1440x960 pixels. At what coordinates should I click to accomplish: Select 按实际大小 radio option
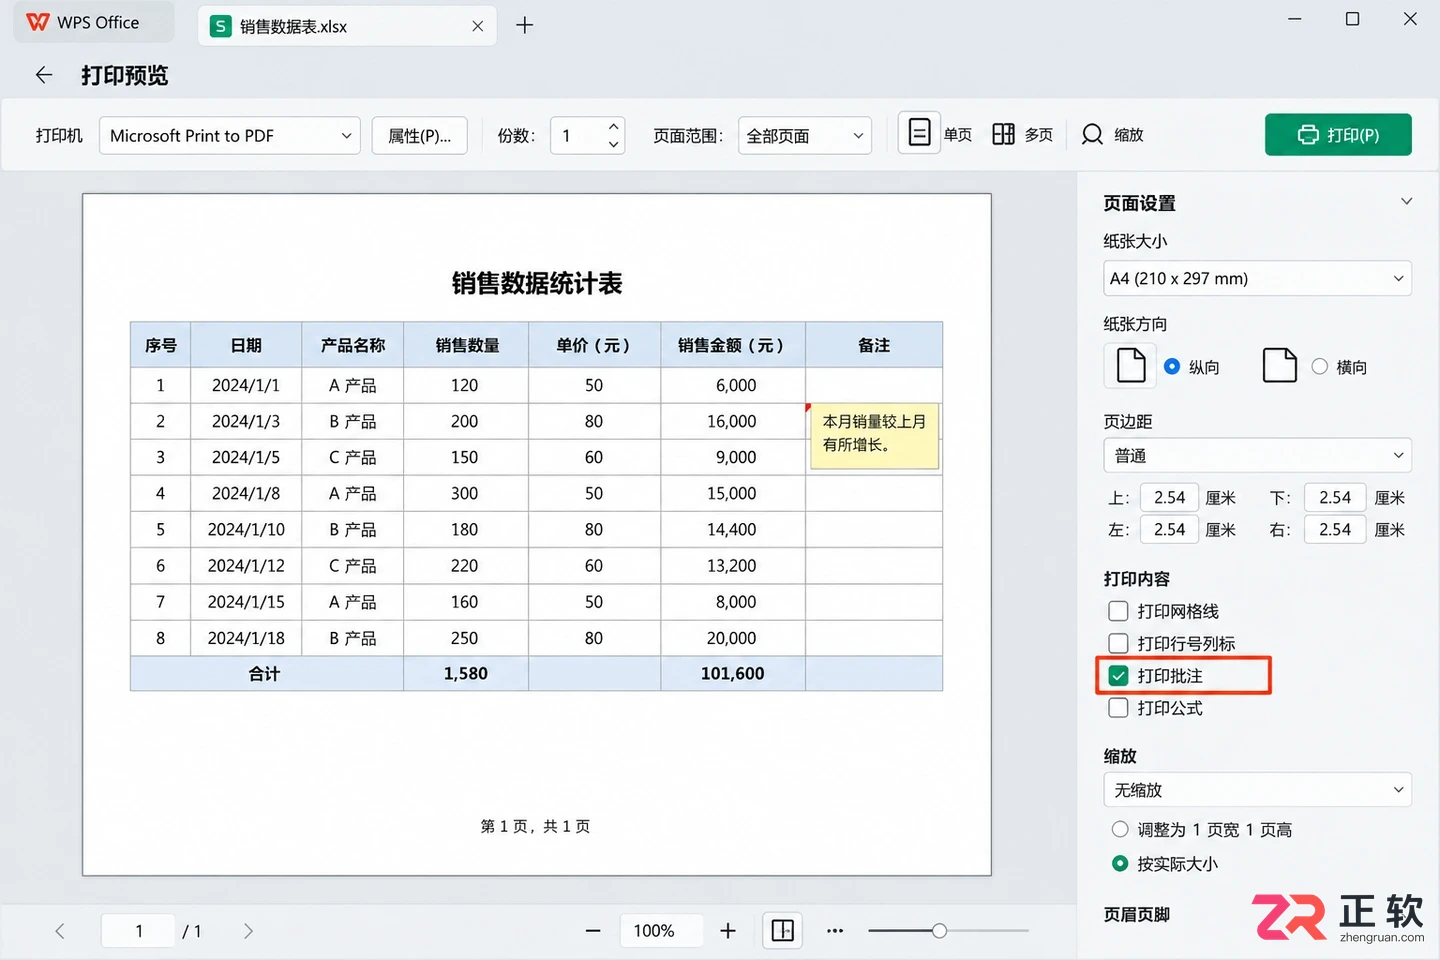tap(1120, 863)
